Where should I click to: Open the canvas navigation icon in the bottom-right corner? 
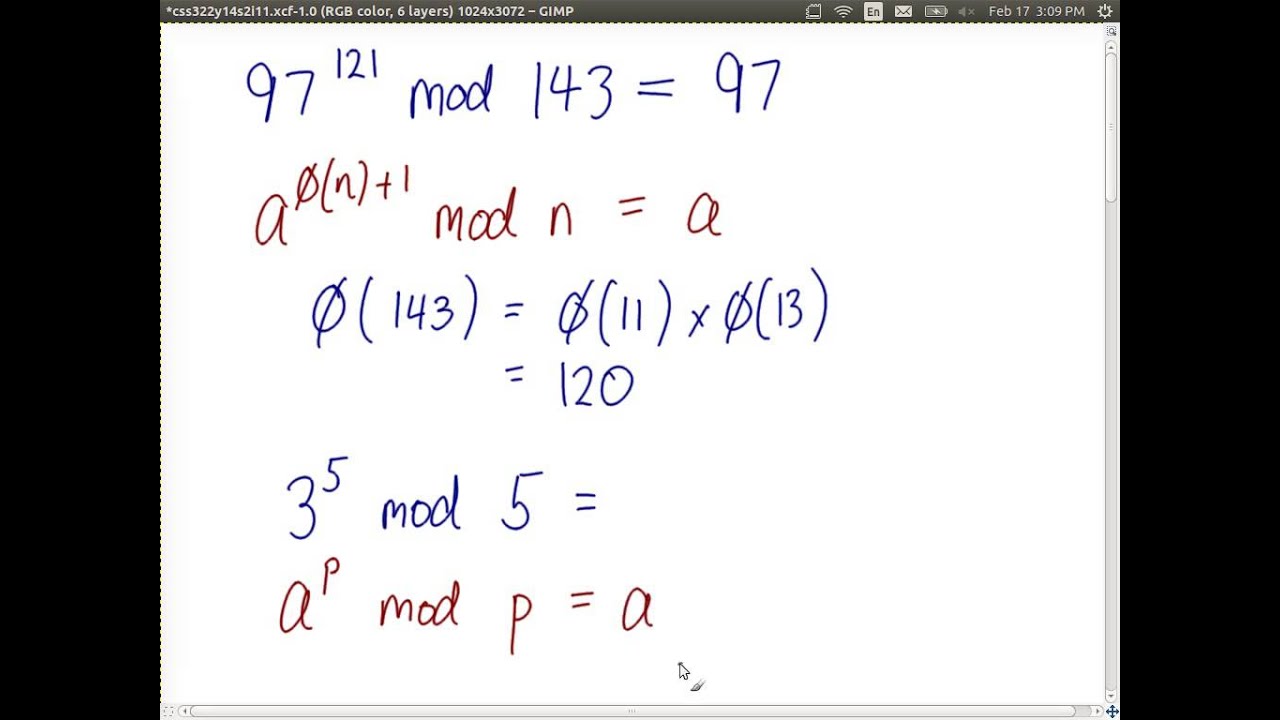click(x=1111, y=711)
